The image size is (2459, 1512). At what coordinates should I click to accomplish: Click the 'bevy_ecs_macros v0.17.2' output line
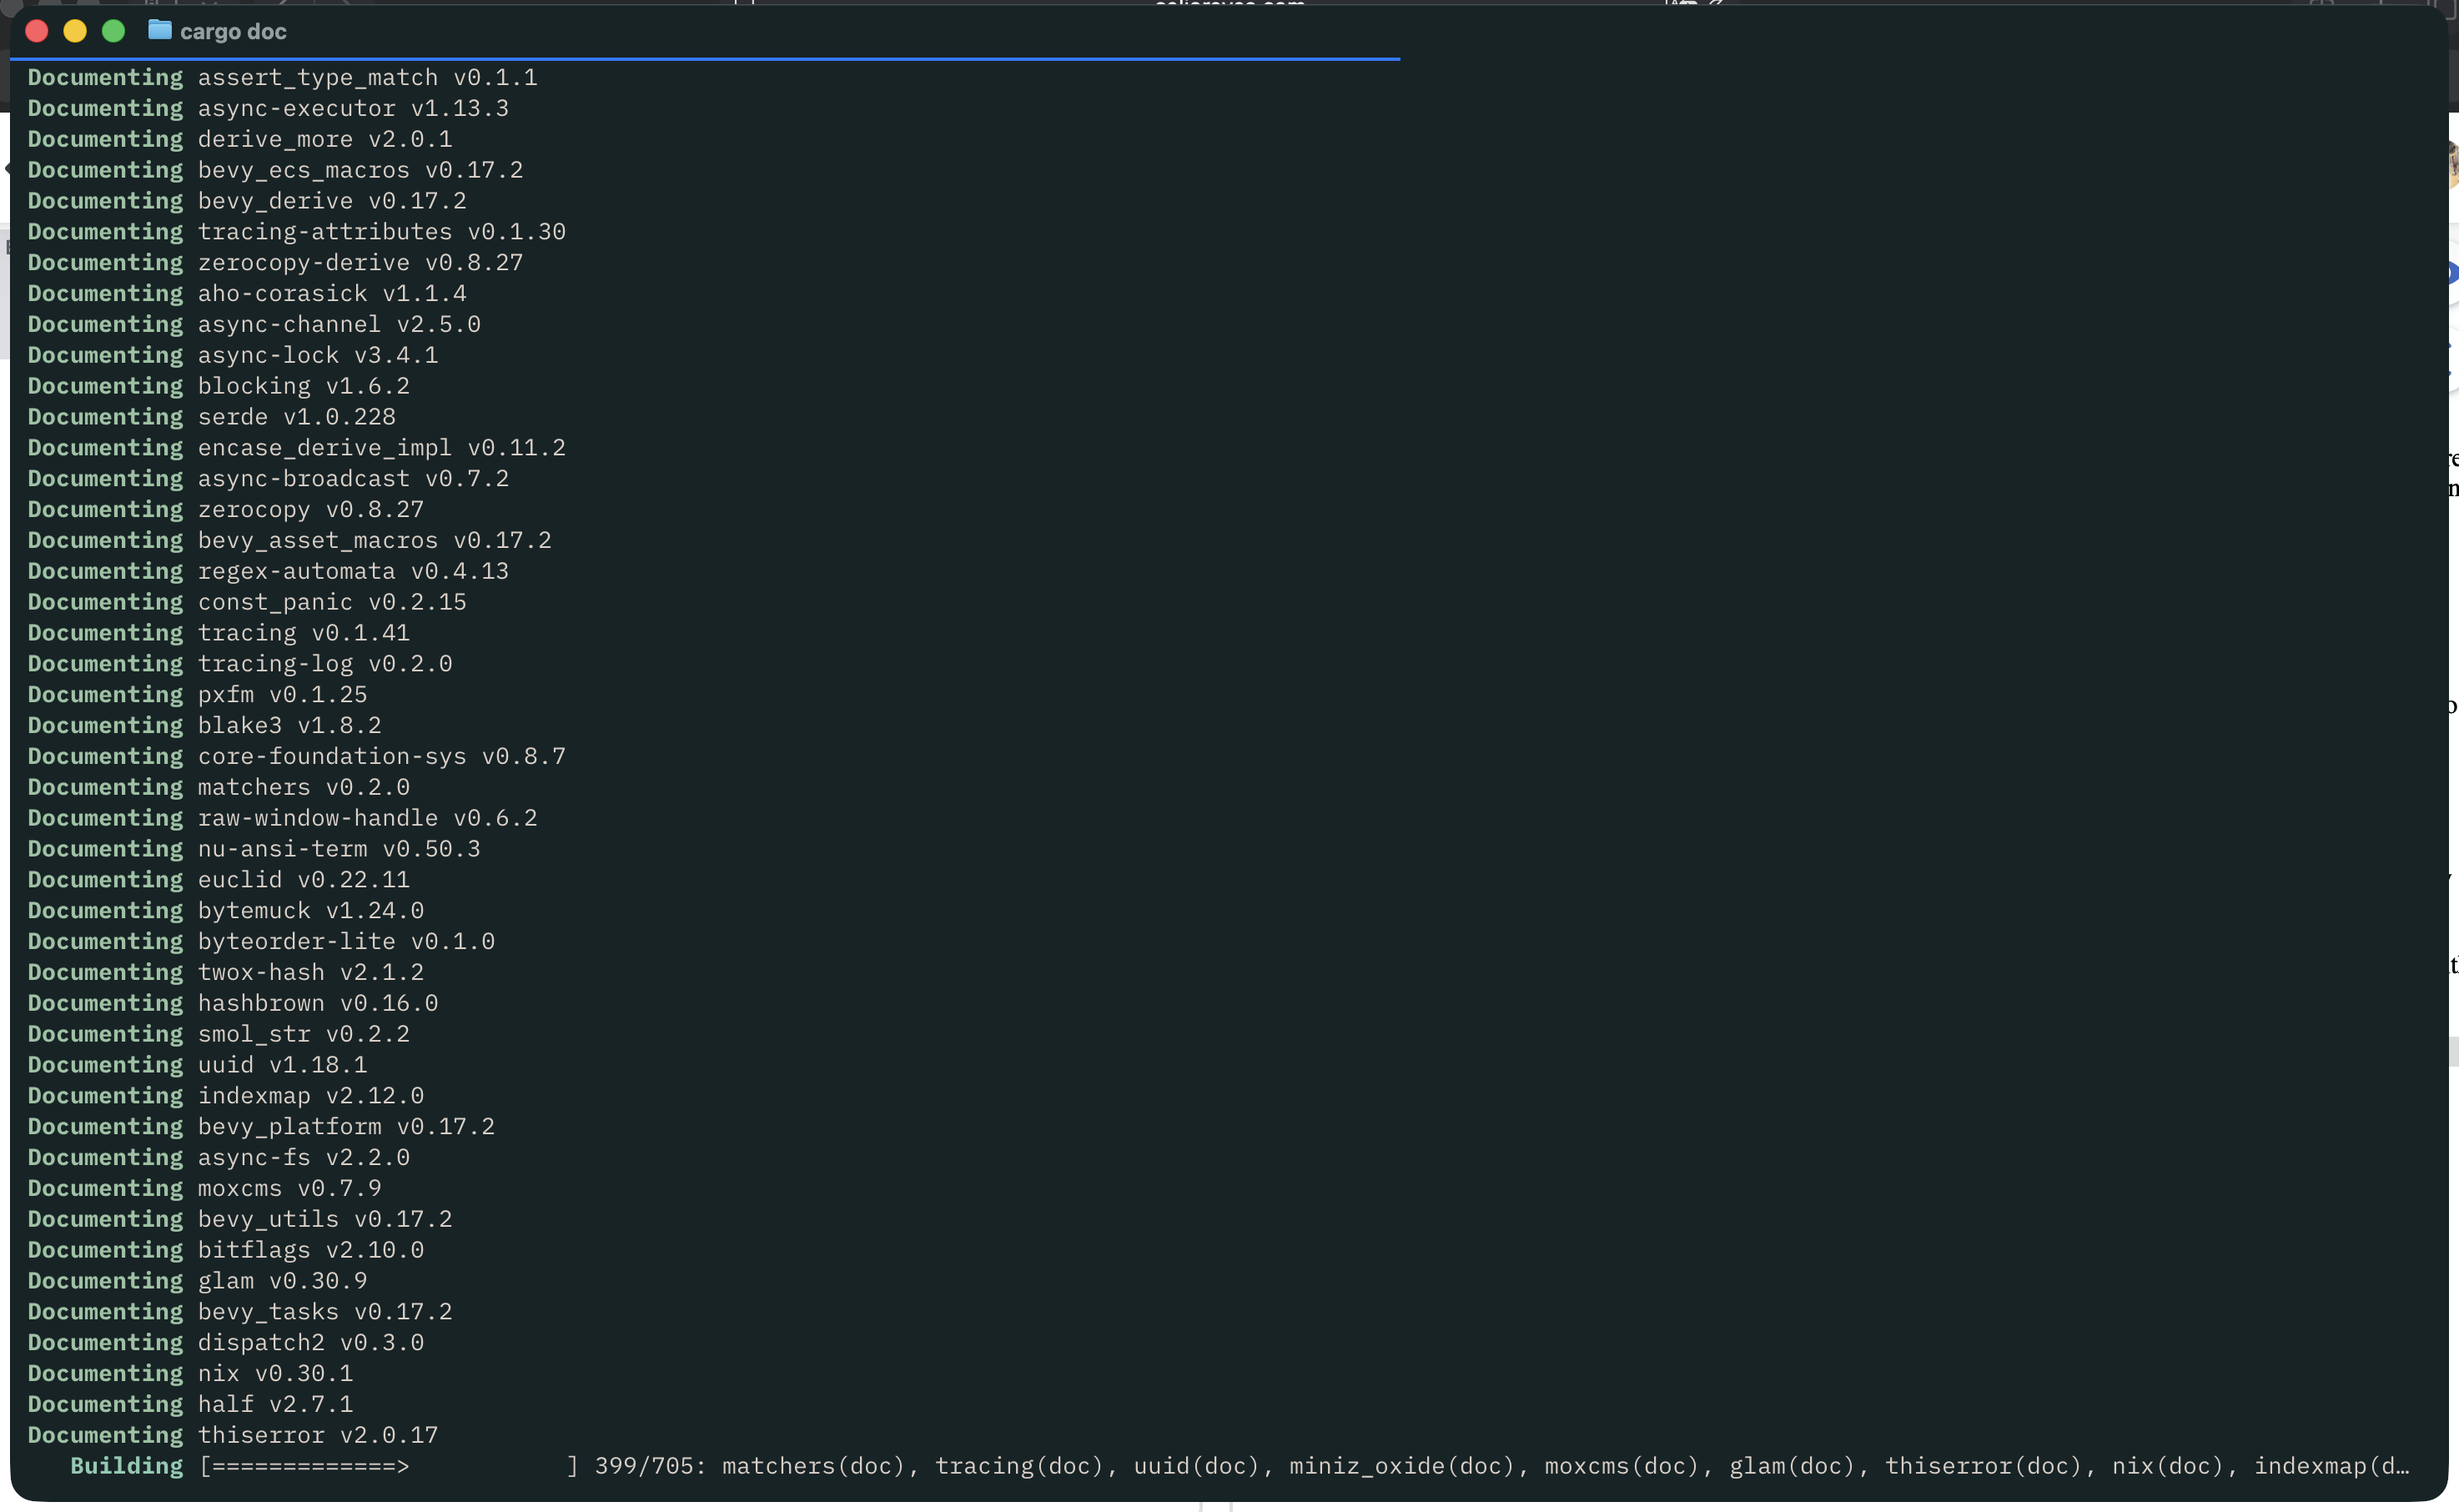360,170
